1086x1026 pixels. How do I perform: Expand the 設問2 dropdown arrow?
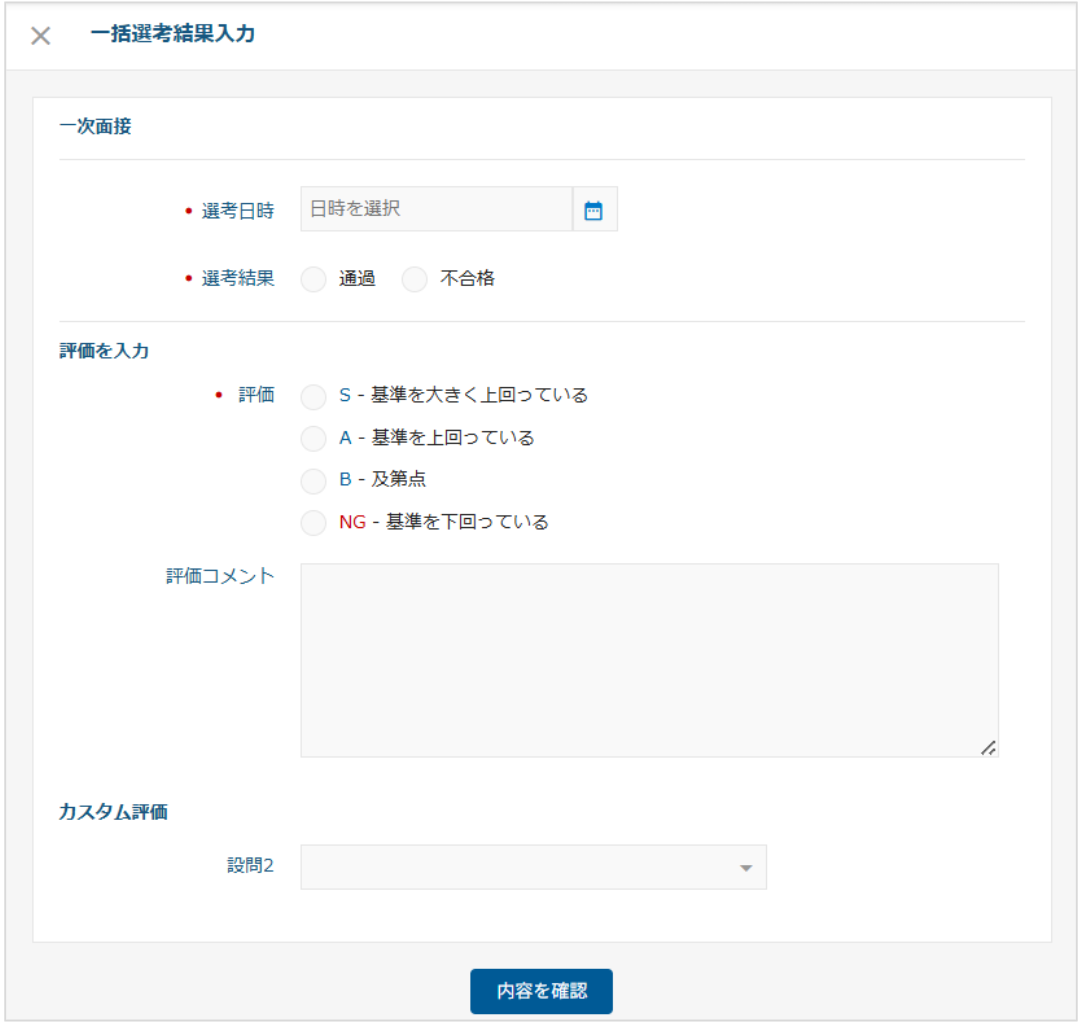pyautogui.click(x=745, y=868)
